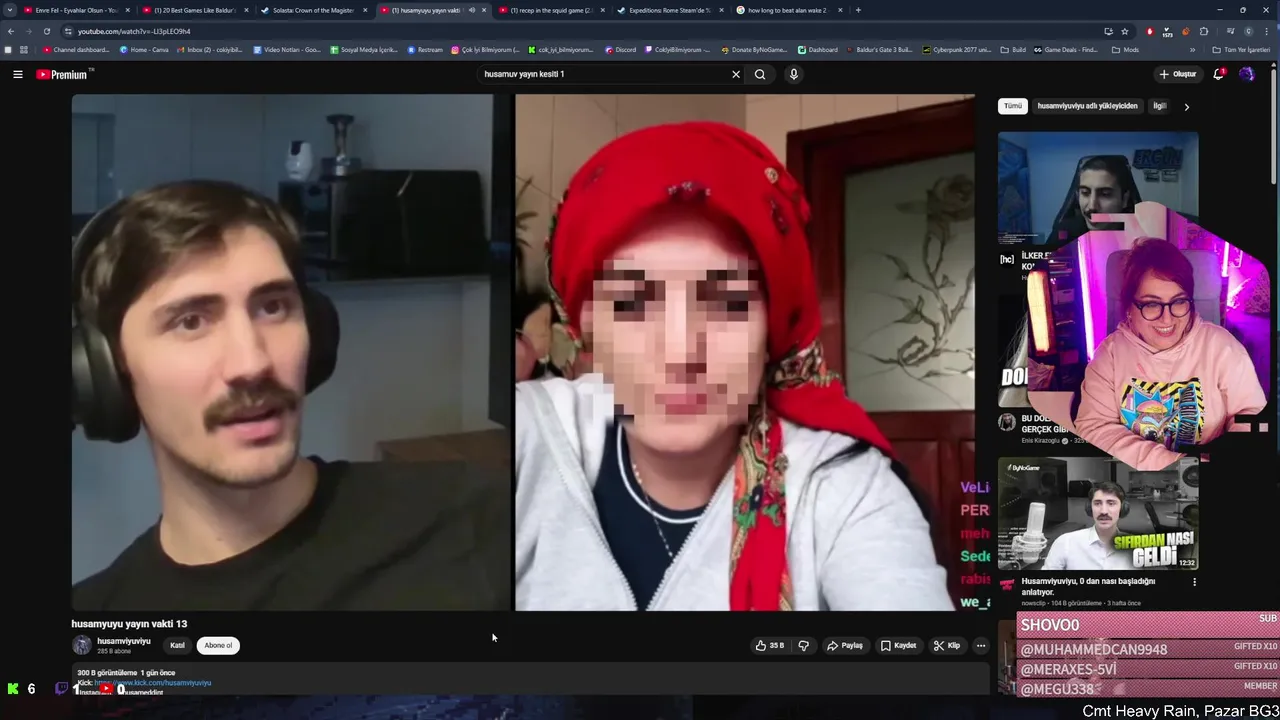Open the media control icon in toolbar
Viewport: 1280px width, 720px height.
[x=1230, y=31]
